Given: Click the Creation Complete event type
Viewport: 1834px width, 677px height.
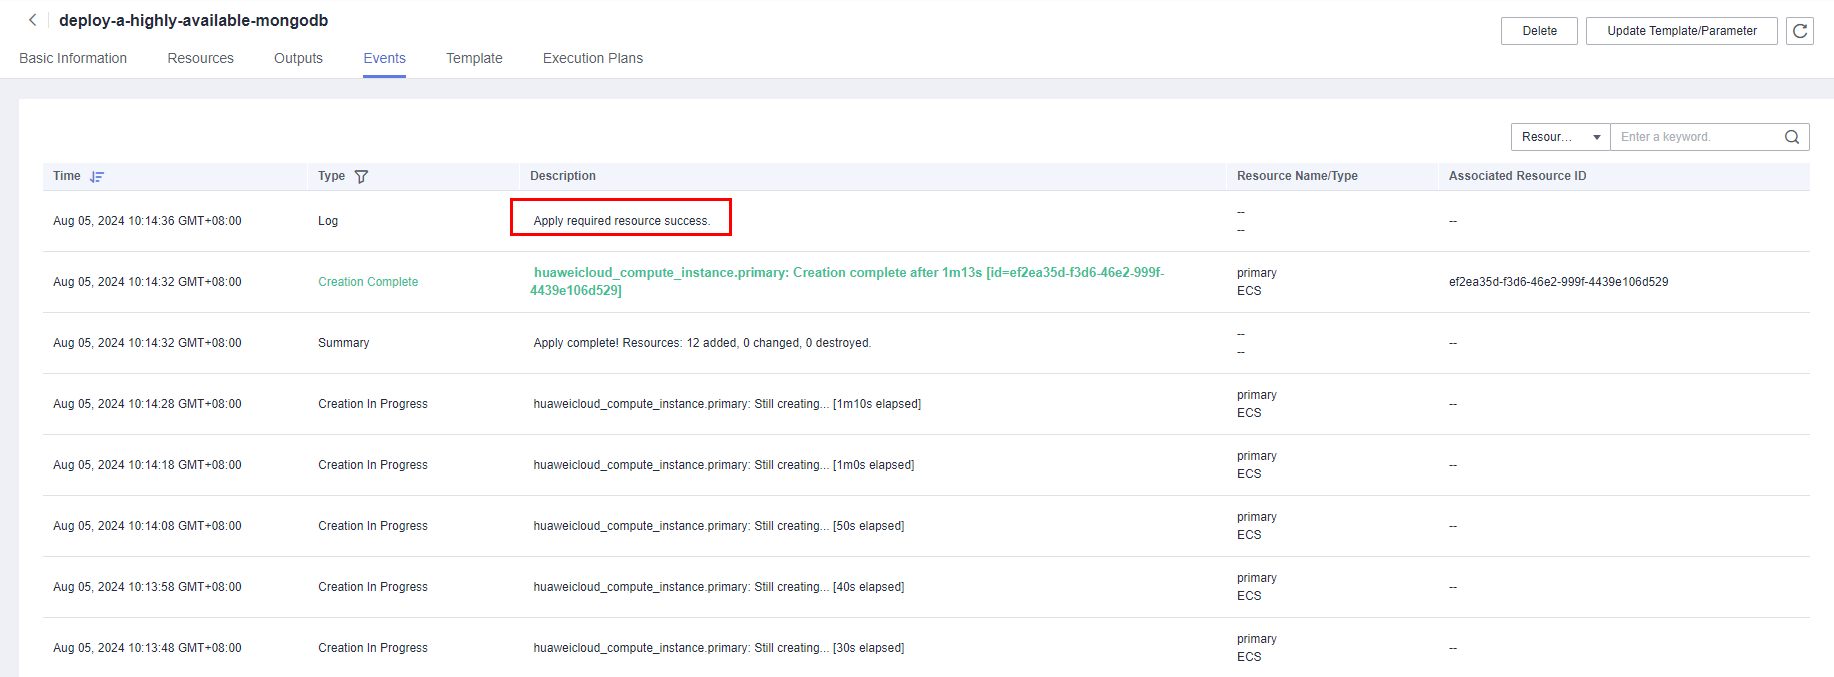Looking at the screenshot, I should 368,282.
